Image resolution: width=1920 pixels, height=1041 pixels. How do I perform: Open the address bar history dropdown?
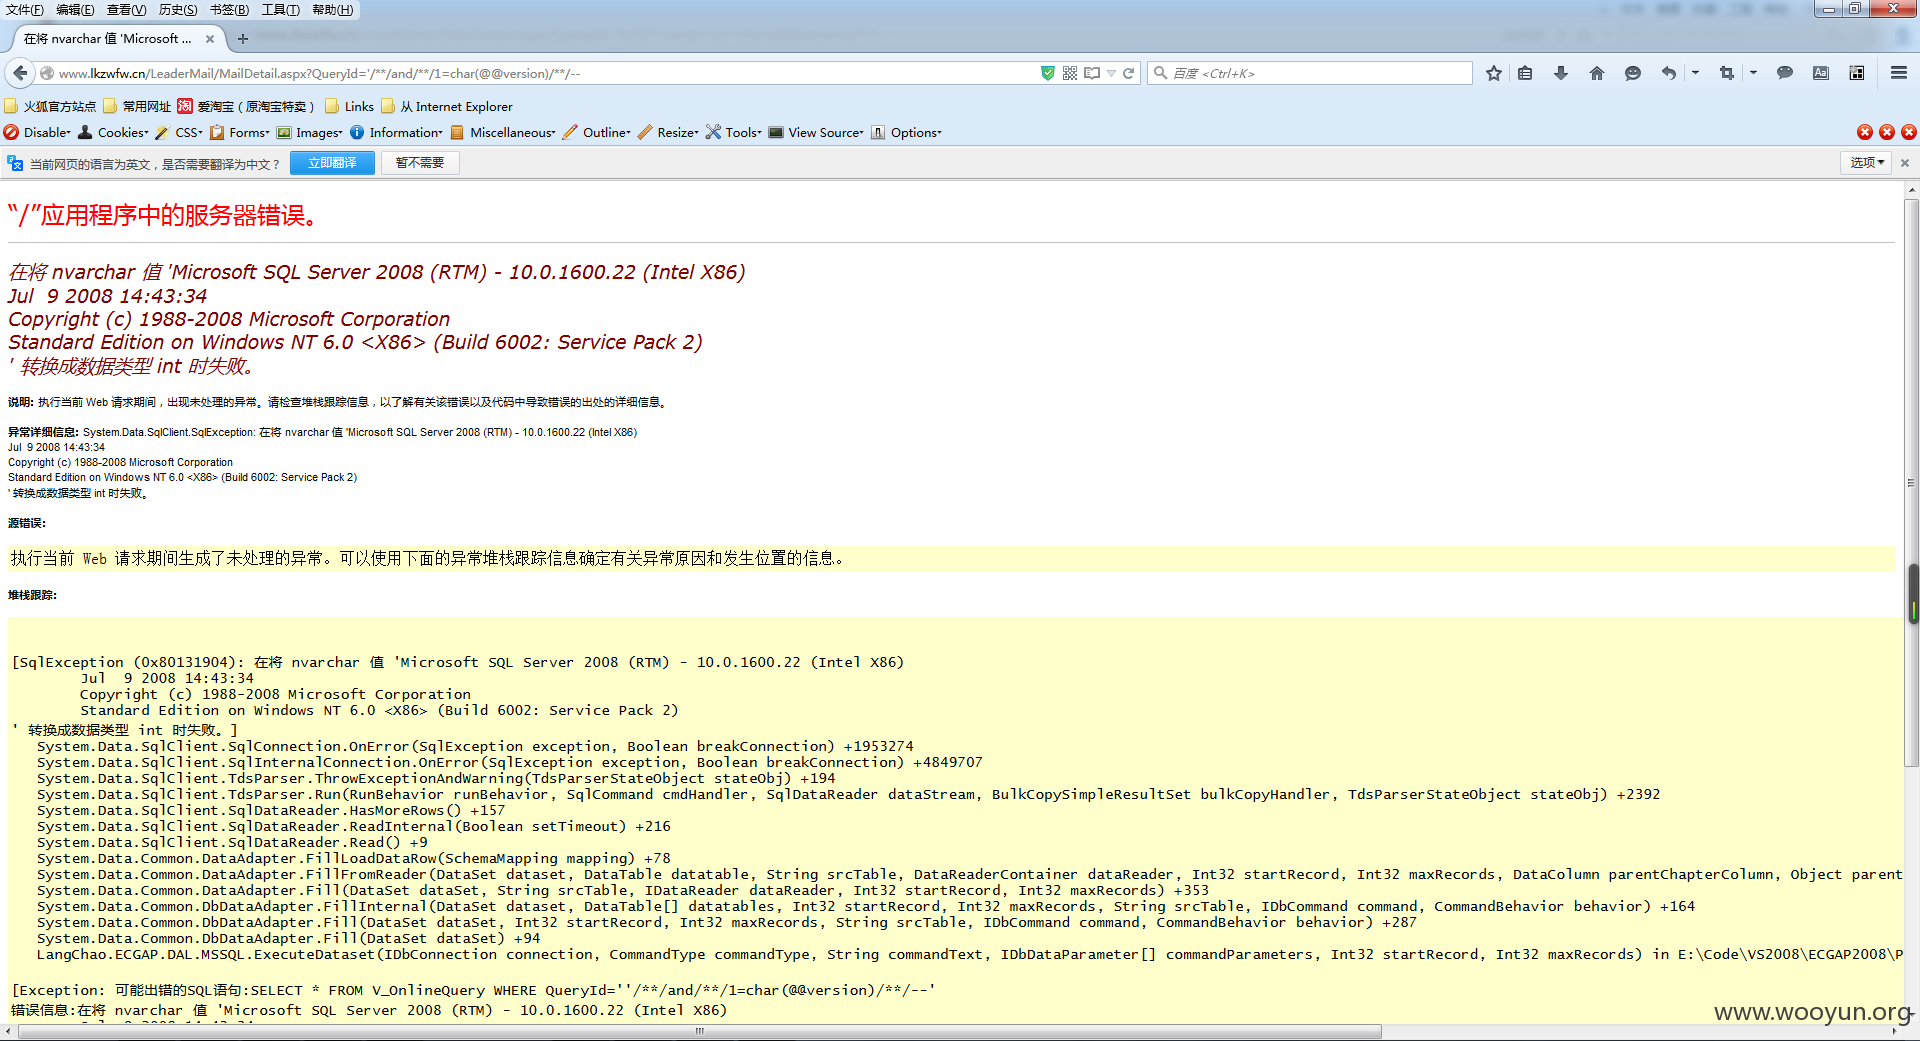click(1111, 73)
